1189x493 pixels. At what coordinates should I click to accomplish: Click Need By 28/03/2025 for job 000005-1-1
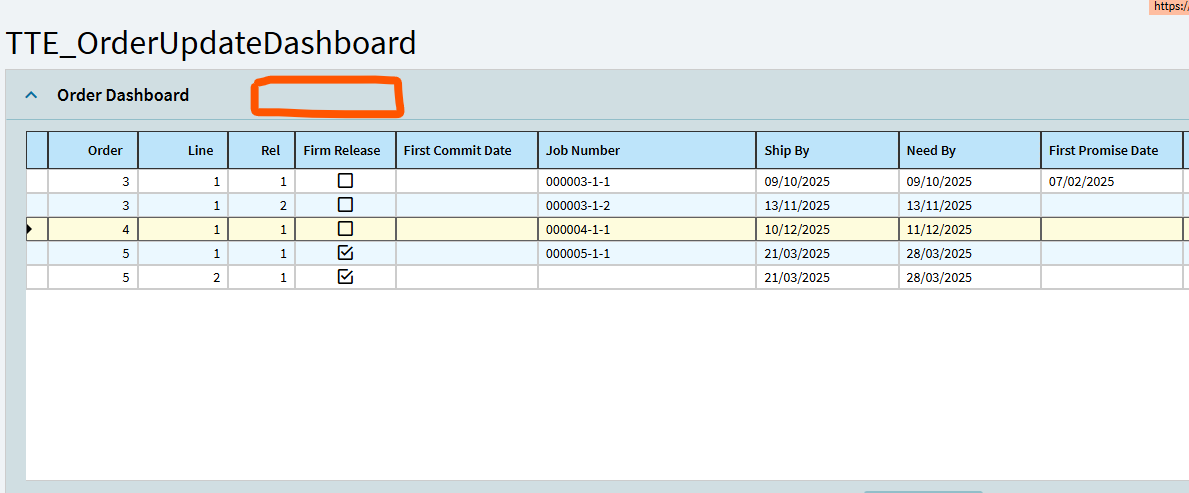970,253
